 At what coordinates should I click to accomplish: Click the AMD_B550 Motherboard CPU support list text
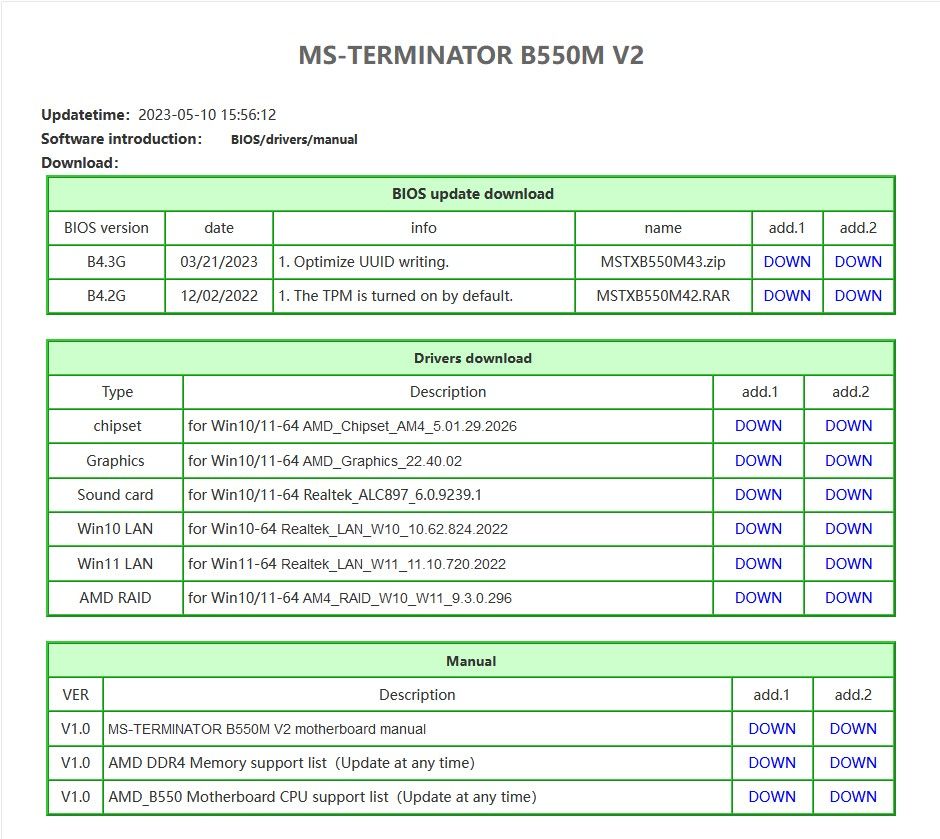(323, 797)
